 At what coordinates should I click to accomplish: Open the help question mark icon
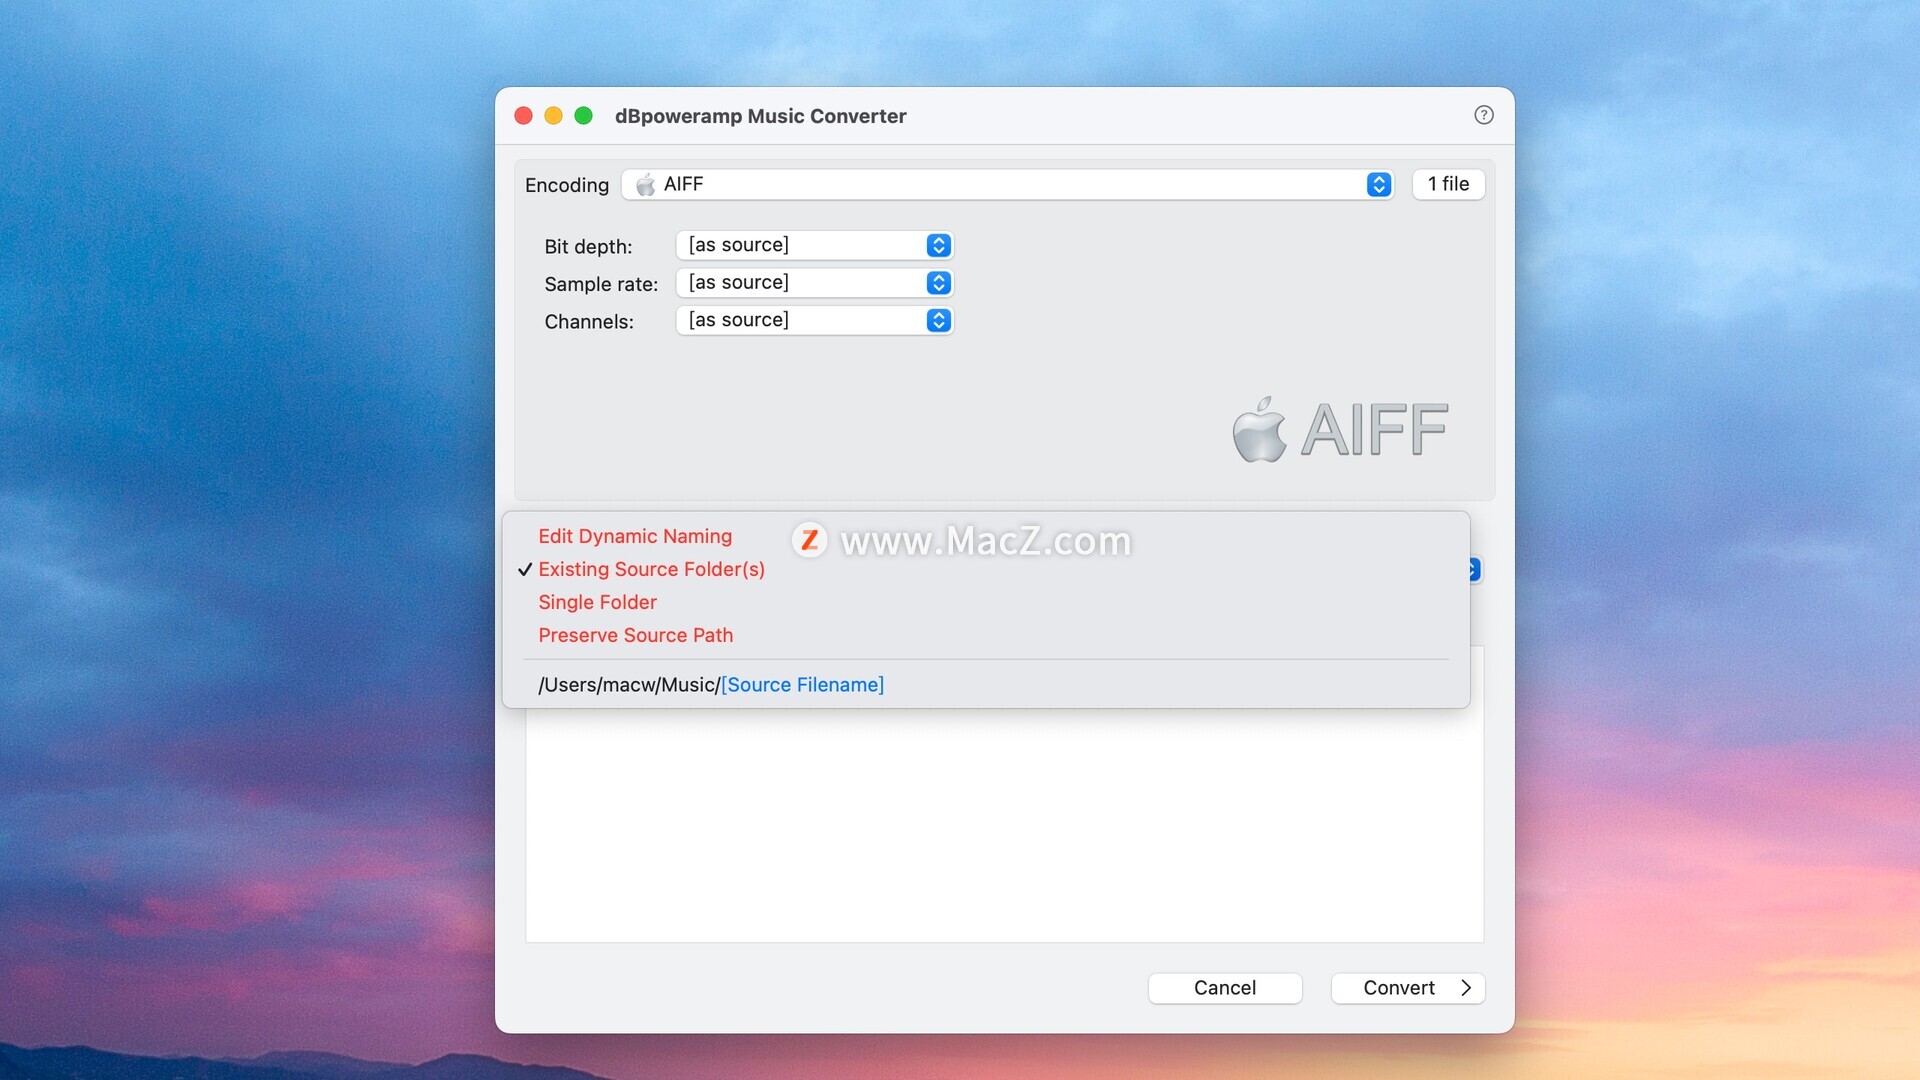1484,115
